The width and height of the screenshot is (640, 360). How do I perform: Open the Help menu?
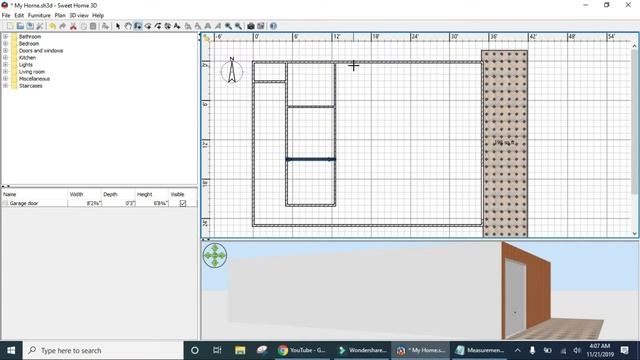pyautogui.click(x=98, y=16)
